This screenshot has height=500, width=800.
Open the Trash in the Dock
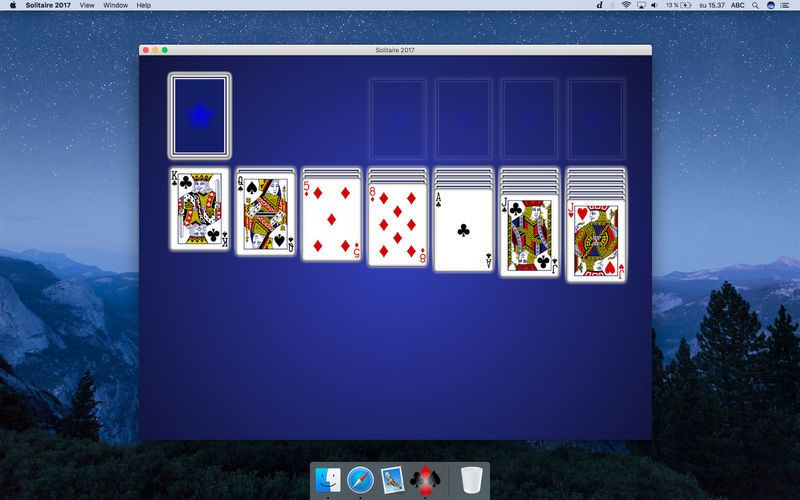tap(471, 480)
